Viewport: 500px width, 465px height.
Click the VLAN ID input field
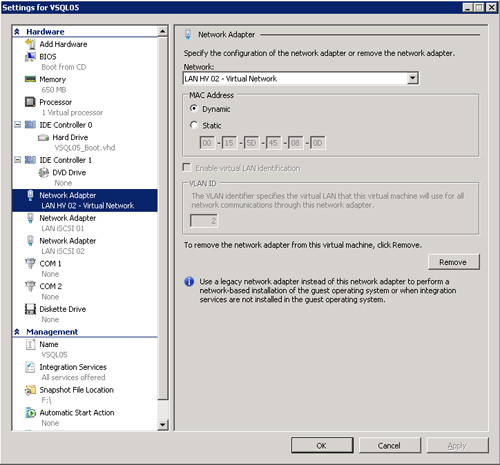click(204, 220)
